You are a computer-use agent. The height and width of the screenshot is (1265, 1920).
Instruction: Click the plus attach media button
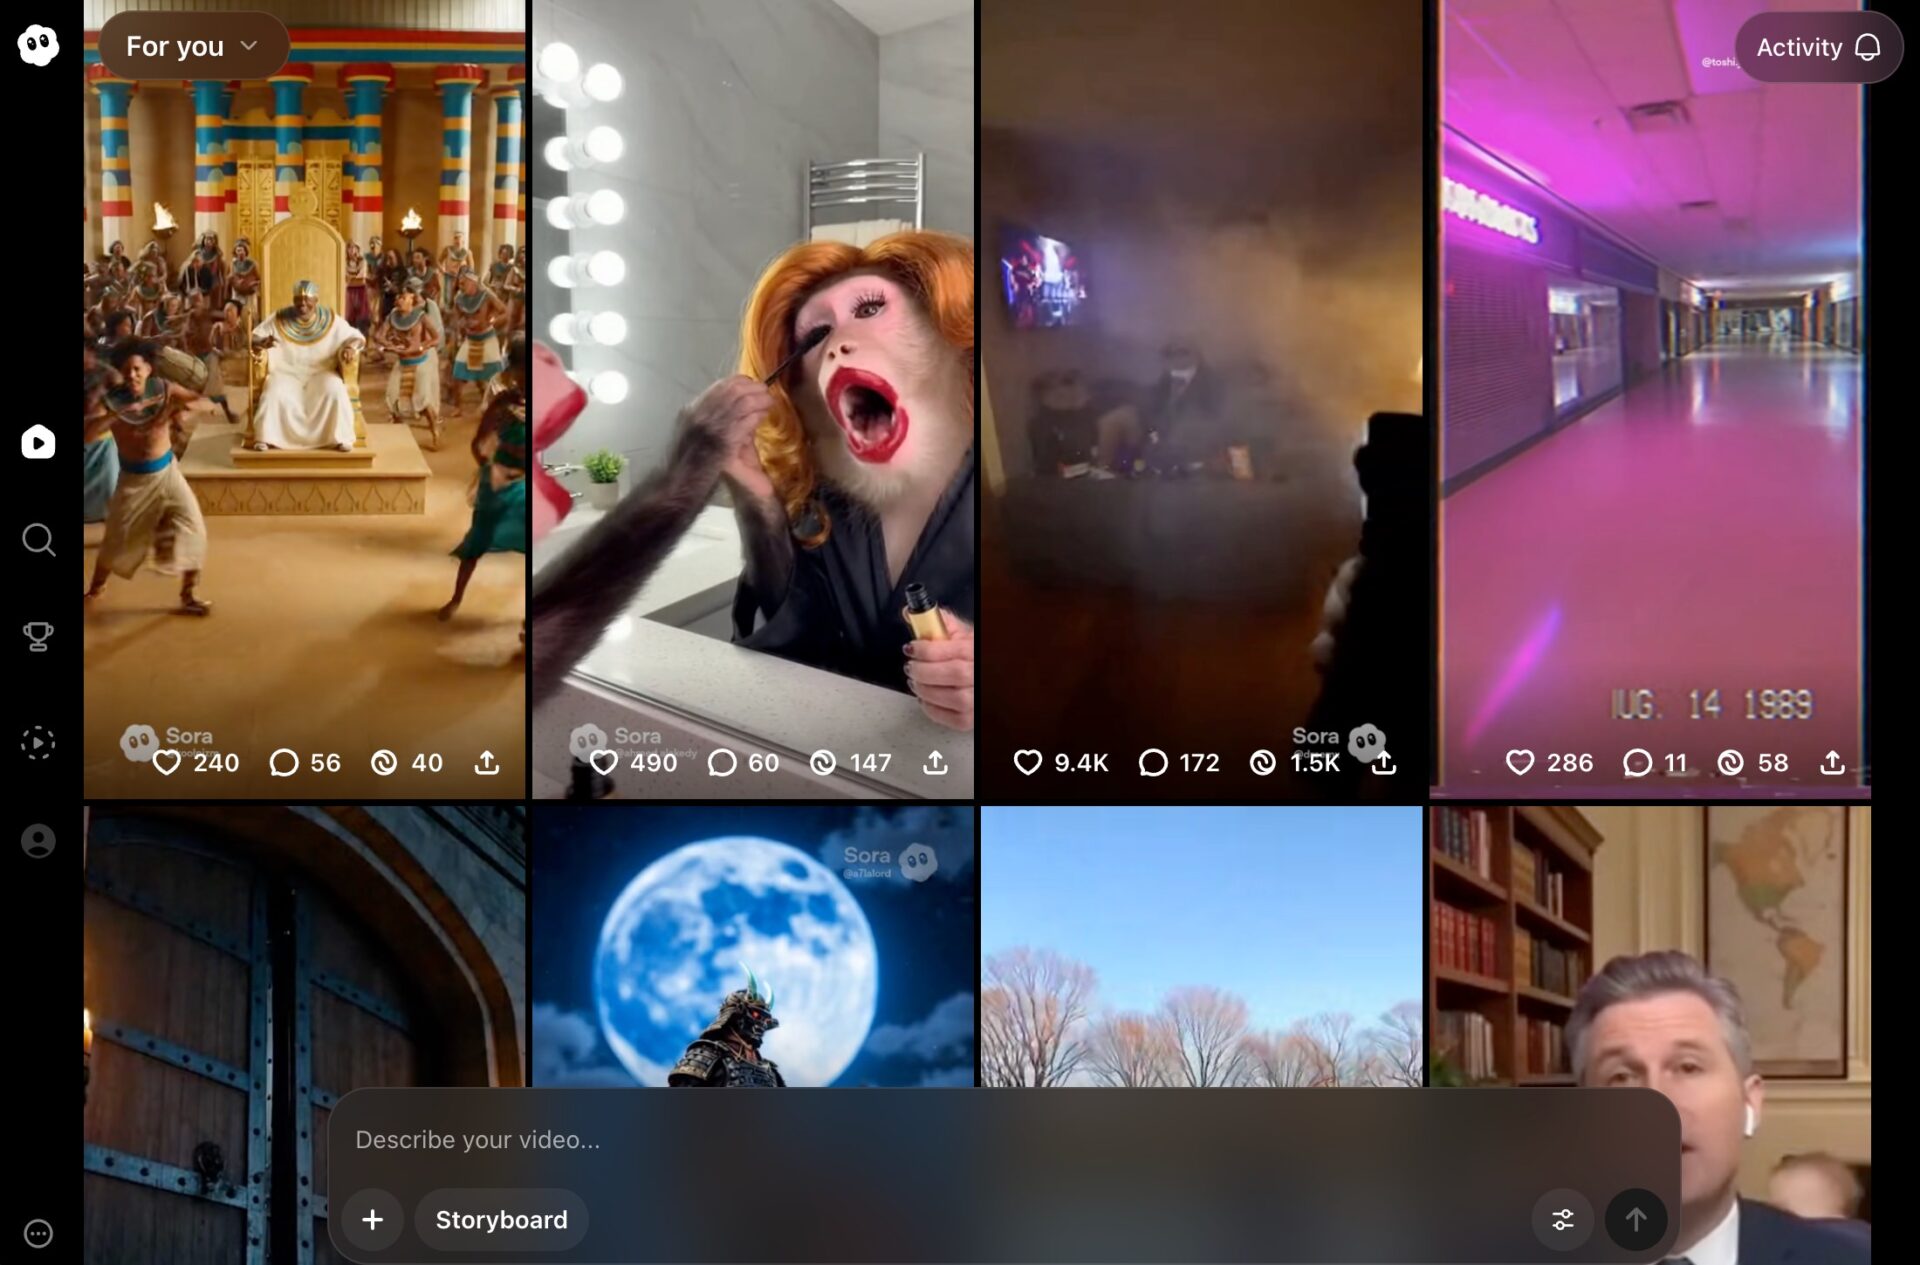[x=372, y=1219]
